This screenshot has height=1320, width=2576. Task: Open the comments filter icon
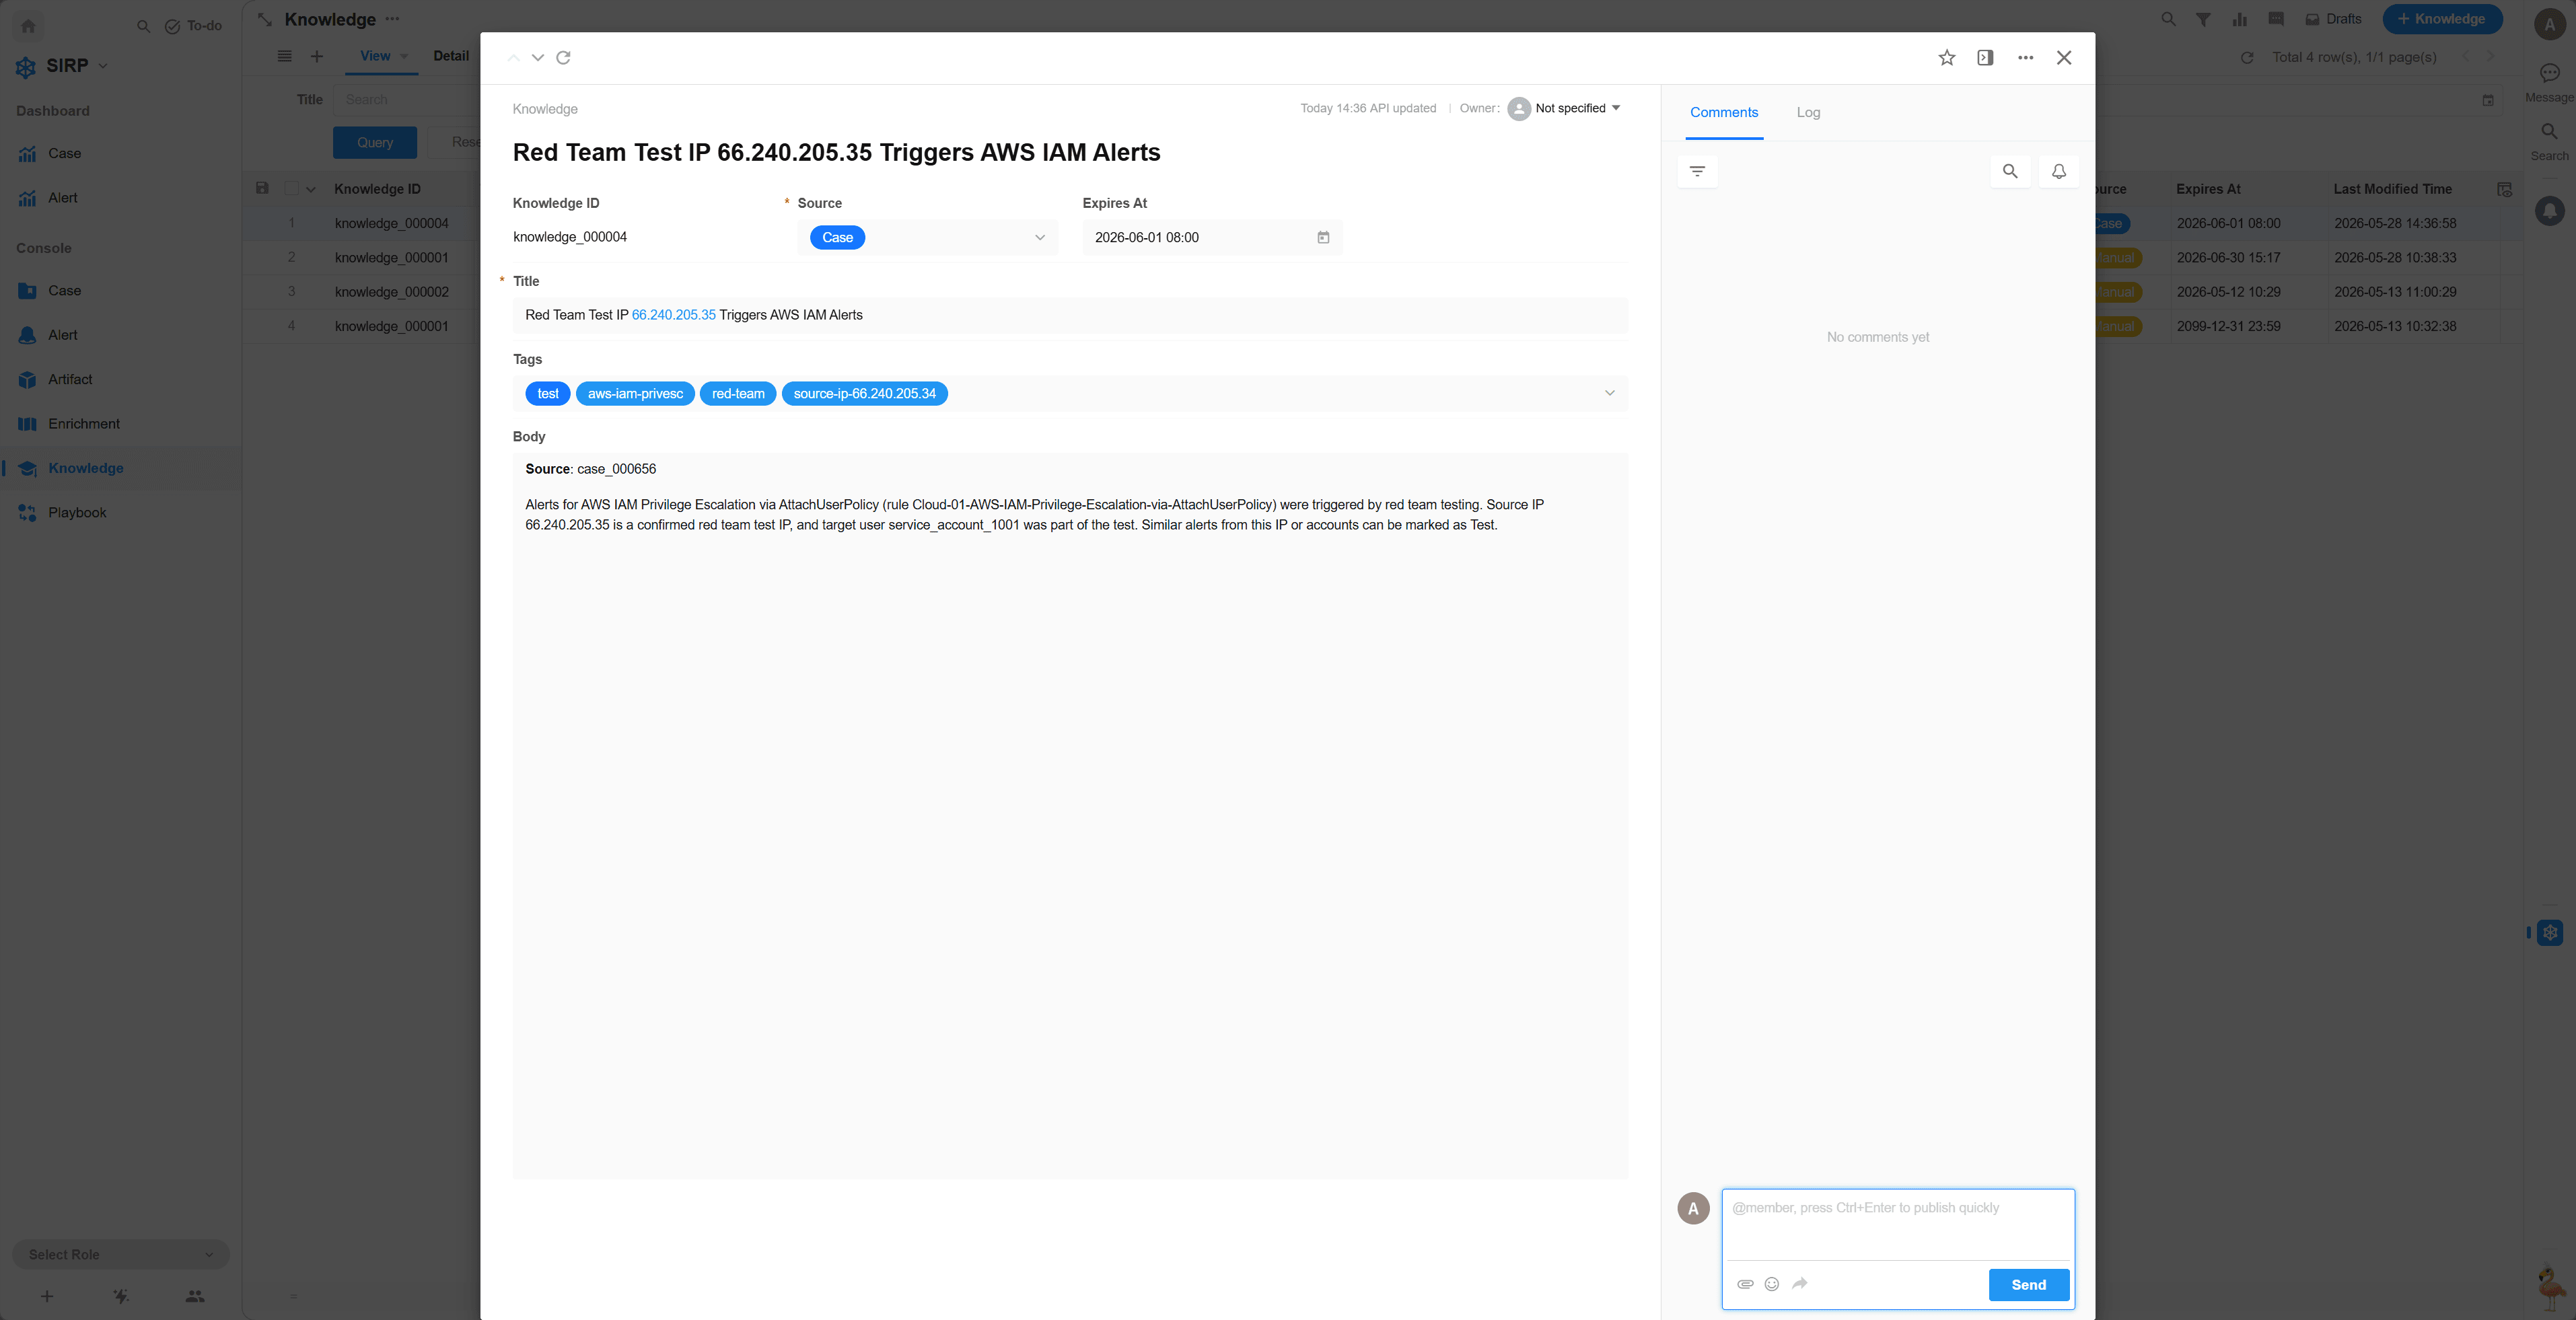coord(1697,171)
